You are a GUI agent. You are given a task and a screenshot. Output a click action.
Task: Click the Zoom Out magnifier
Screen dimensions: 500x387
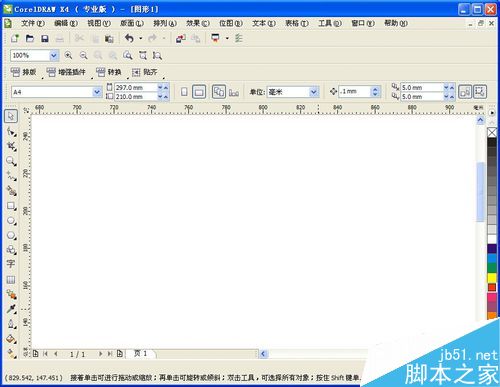pos(84,55)
